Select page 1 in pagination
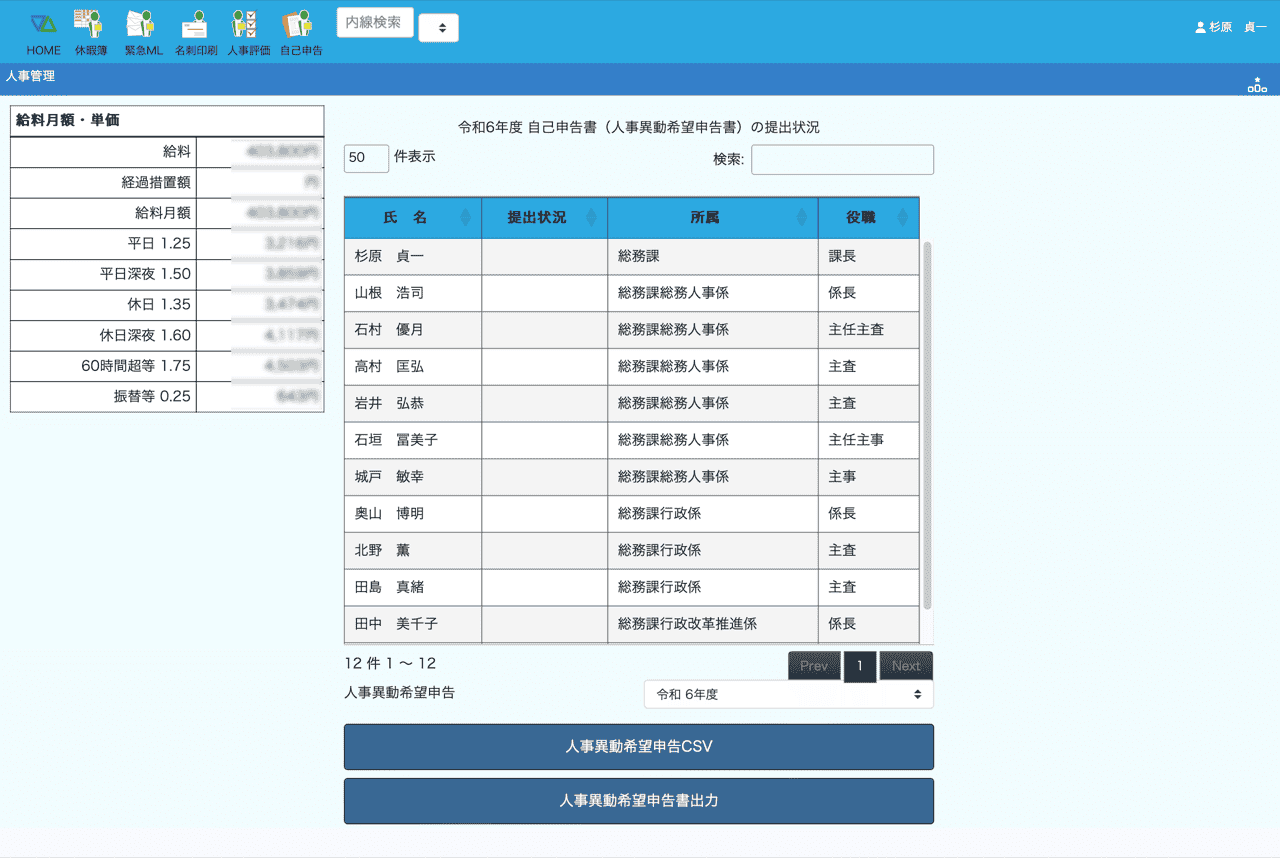Screen dimensions: 1280x858 [x=860, y=666]
